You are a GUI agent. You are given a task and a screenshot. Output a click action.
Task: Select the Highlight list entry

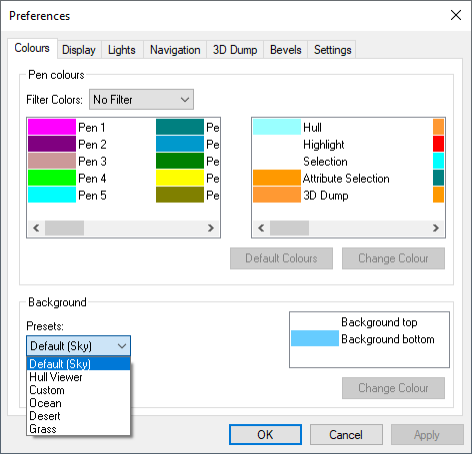coord(324,144)
